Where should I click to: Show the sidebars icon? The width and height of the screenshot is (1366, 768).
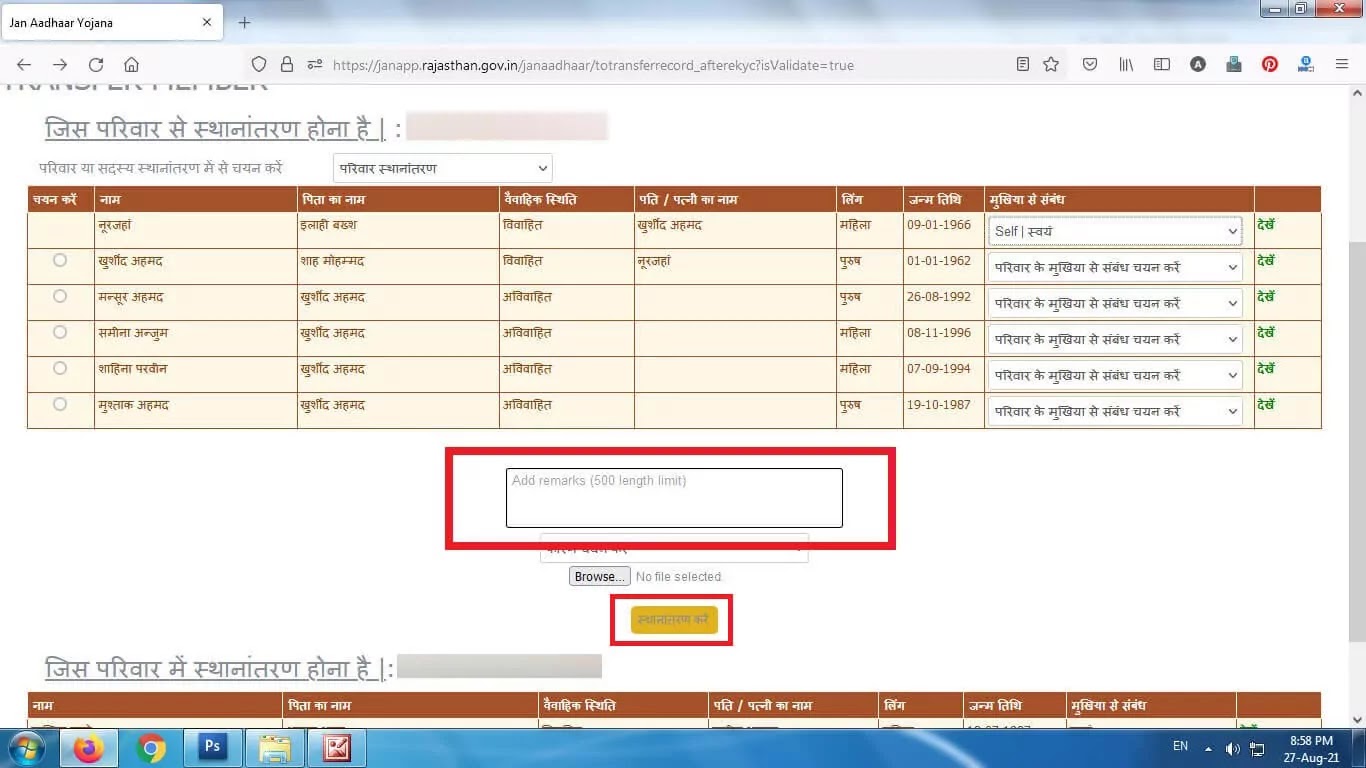point(1161,65)
